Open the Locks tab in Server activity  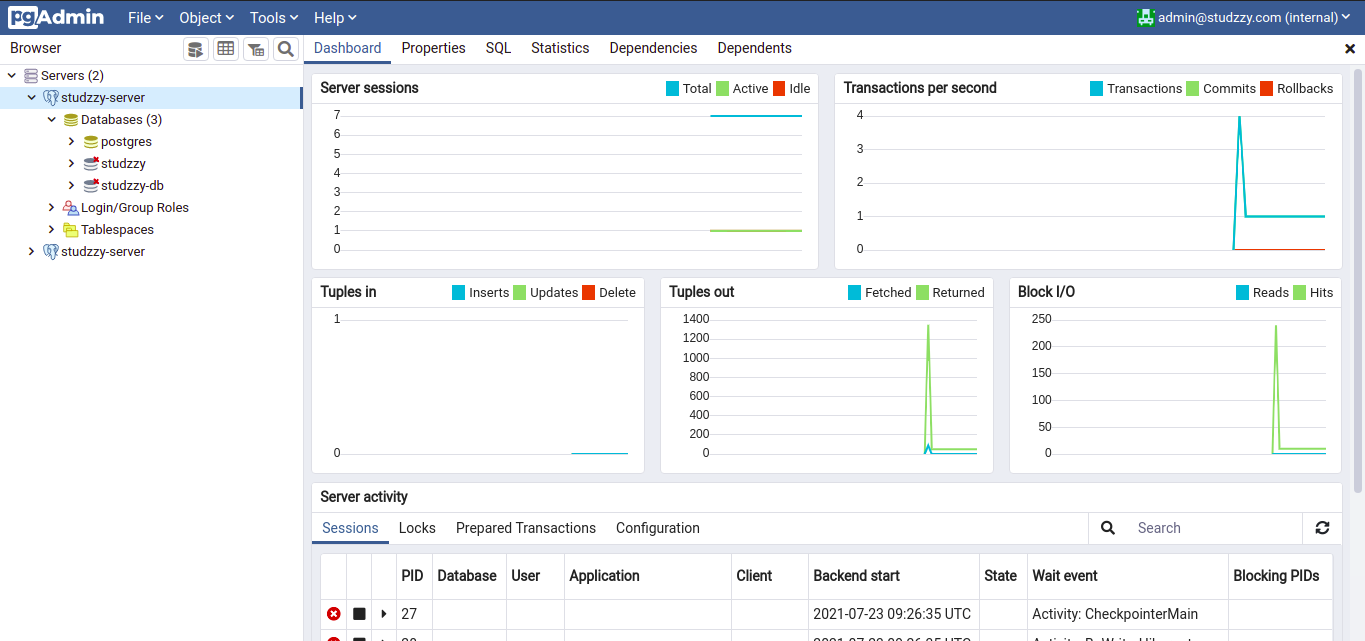[417, 528]
